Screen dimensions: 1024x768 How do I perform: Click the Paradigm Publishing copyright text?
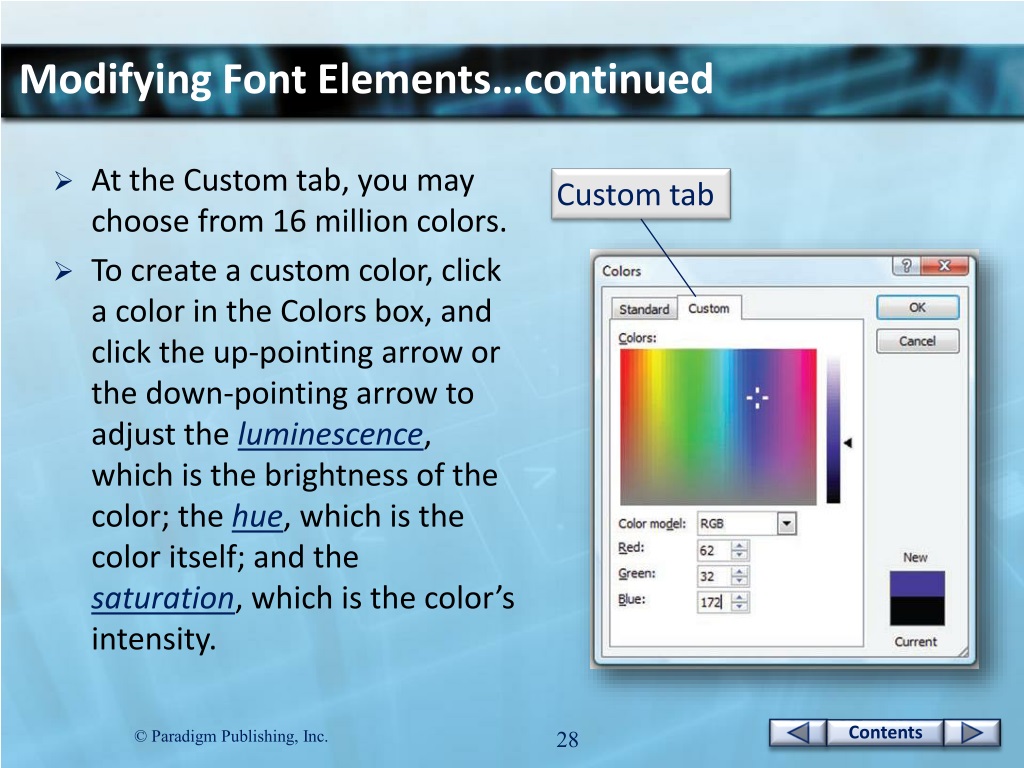point(231,737)
